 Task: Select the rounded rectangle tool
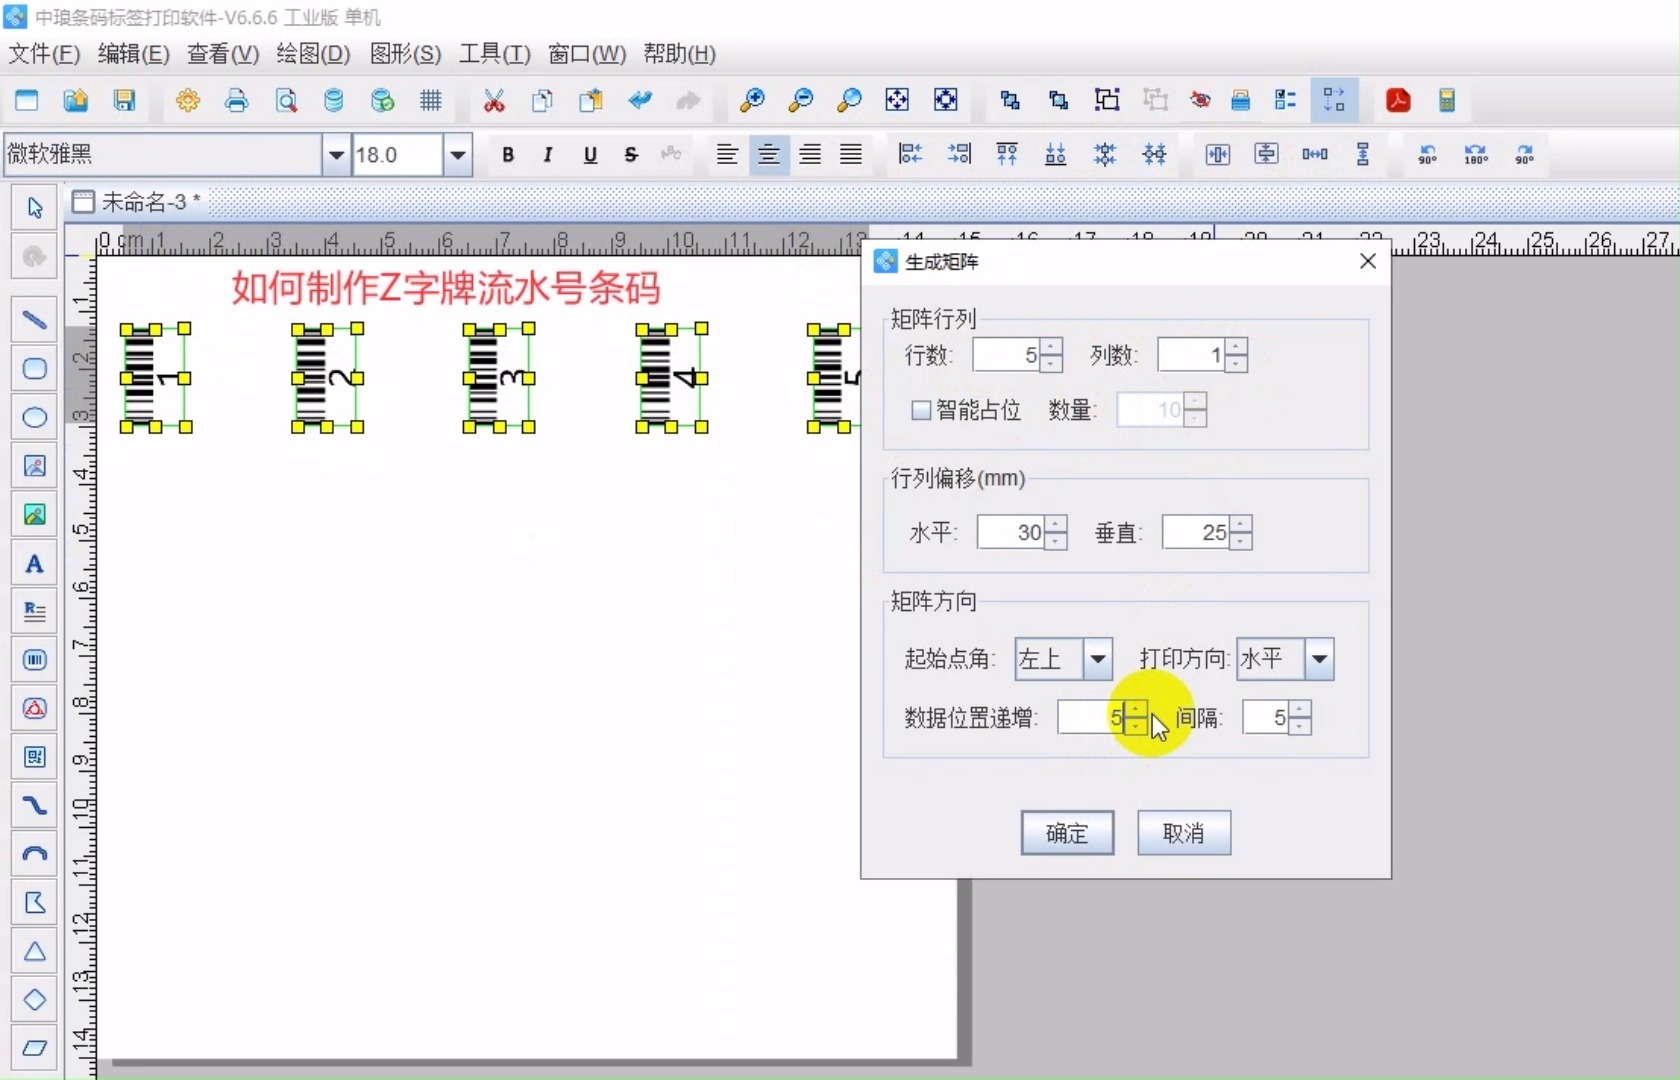tap(35, 369)
